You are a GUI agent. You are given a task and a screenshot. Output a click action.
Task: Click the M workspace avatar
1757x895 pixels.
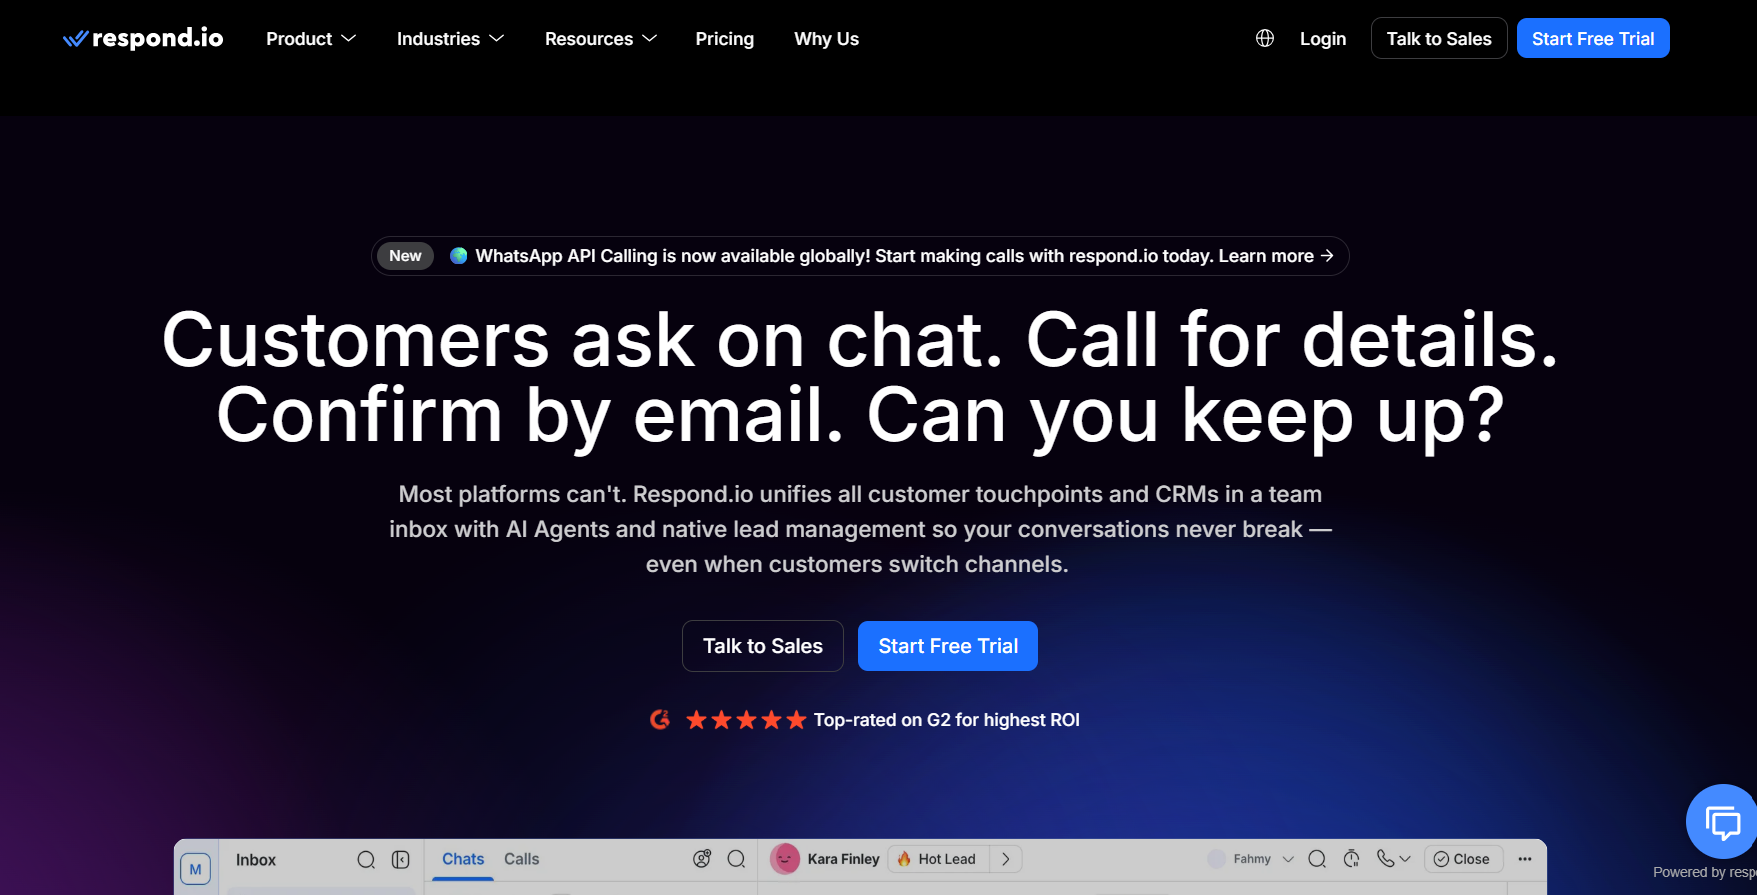tap(195, 869)
